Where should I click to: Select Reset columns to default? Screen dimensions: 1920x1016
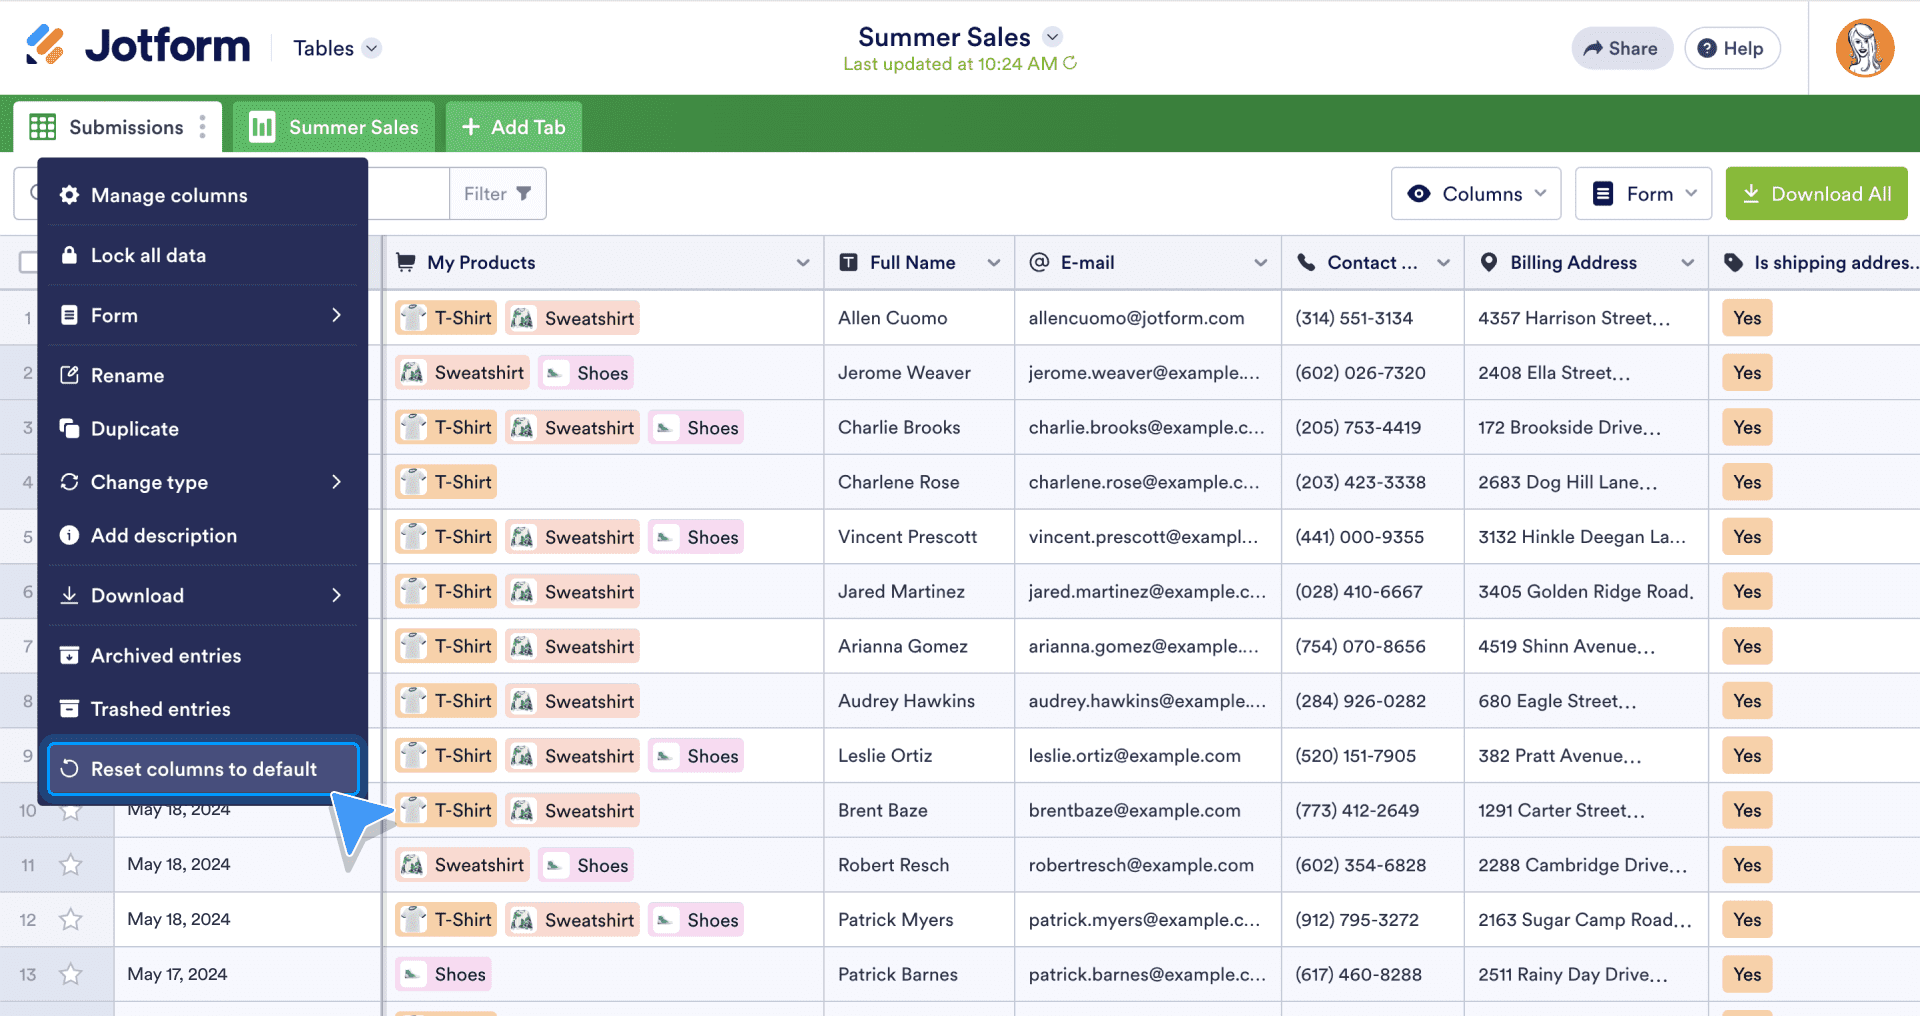(203, 769)
